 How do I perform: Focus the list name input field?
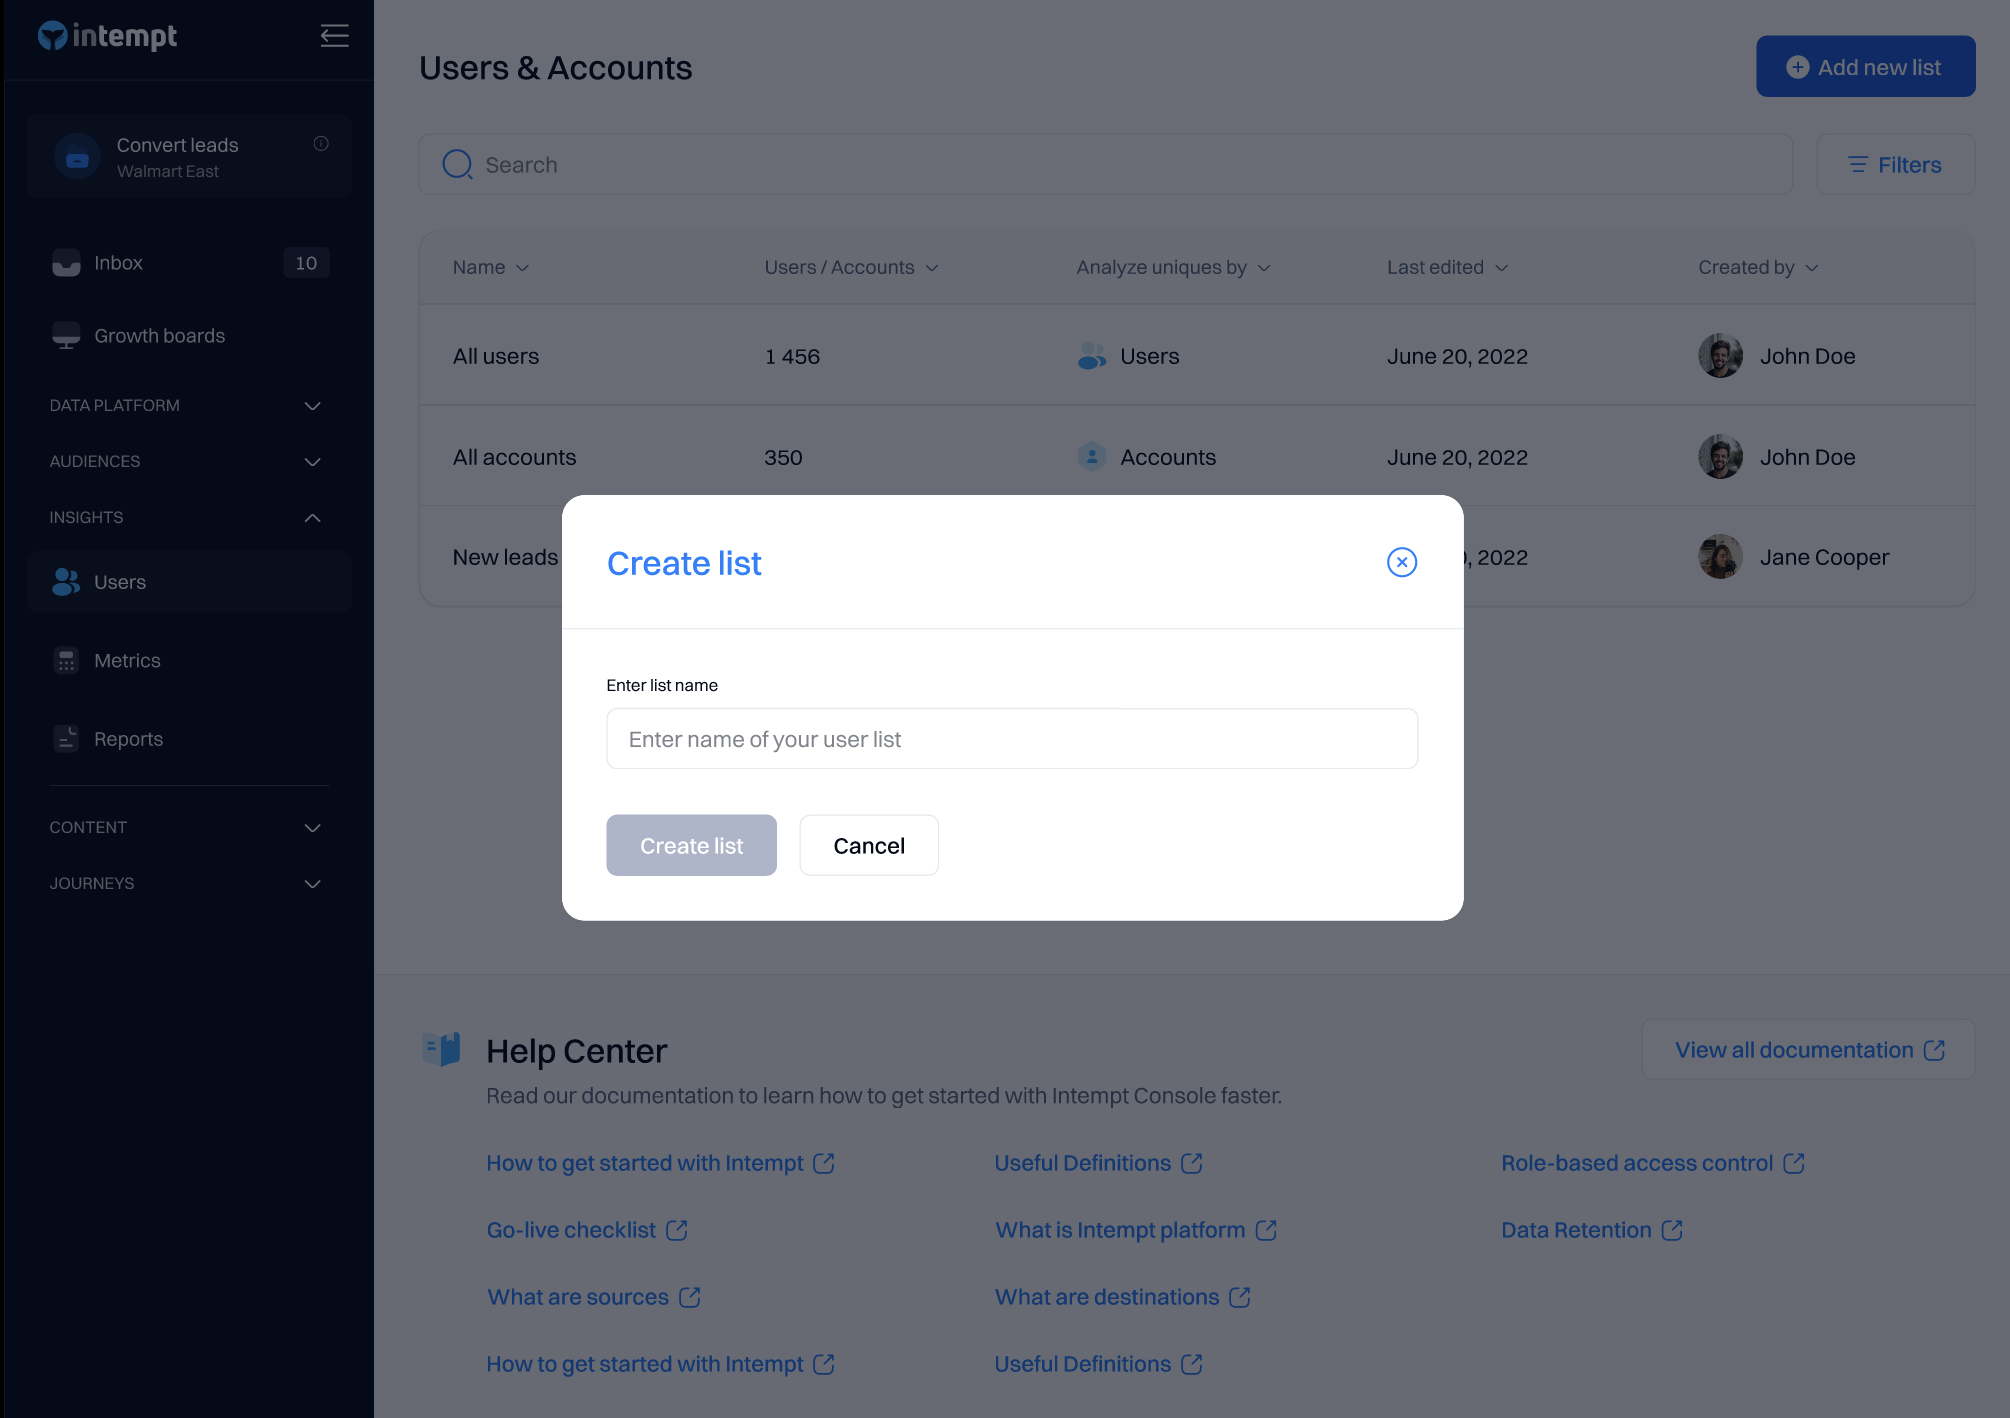pyautogui.click(x=1011, y=739)
